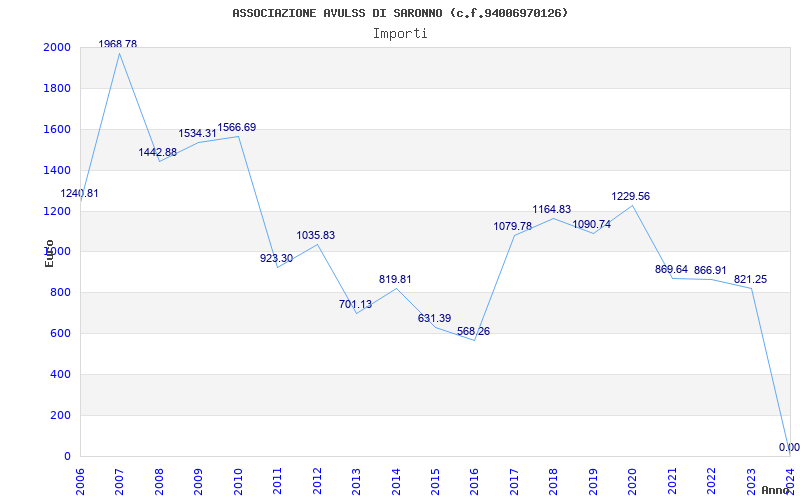Viewport: 800px width, 500px height.
Task: Select x-axis year 2011
Action: (x=278, y=481)
